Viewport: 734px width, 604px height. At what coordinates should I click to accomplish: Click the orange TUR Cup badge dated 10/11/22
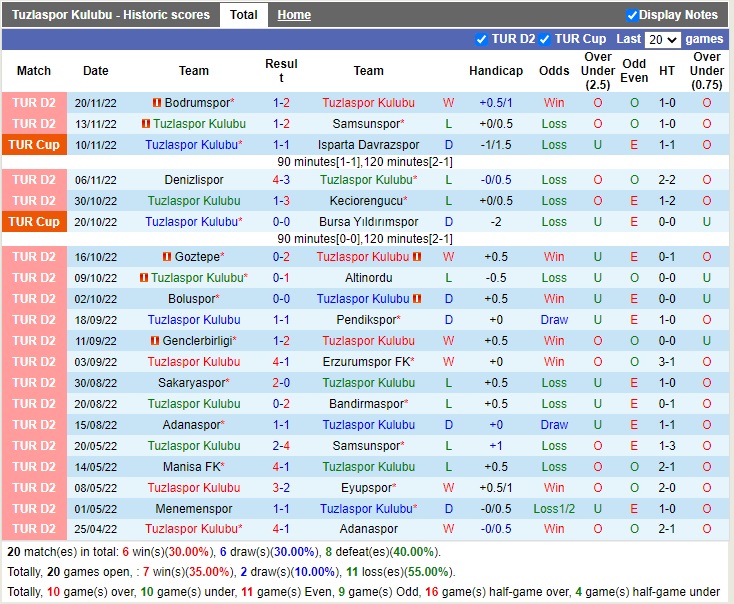coord(34,145)
